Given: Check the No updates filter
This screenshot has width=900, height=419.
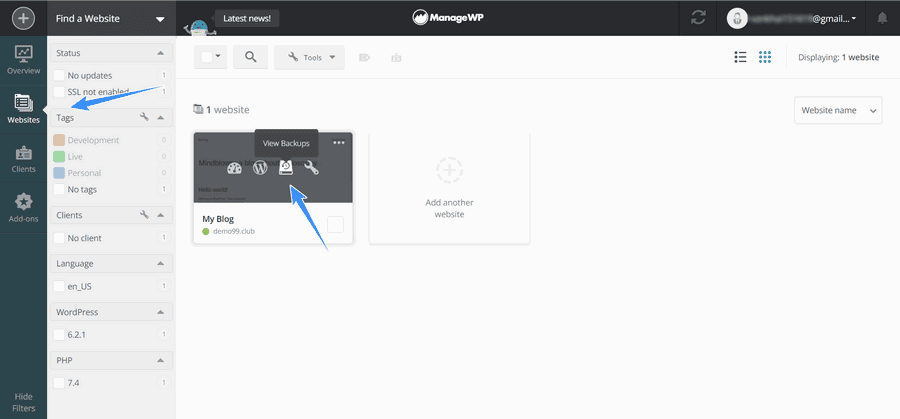Looking at the screenshot, I should click(x=59, y=75).
